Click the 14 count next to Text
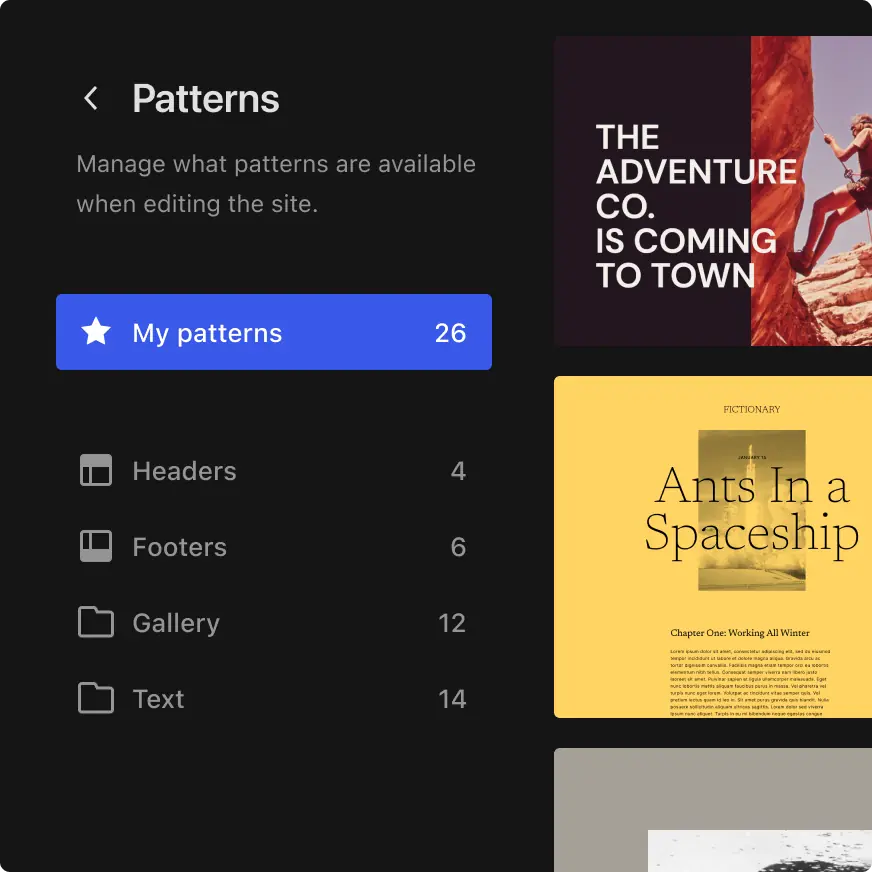 click(x=452, y=699)
